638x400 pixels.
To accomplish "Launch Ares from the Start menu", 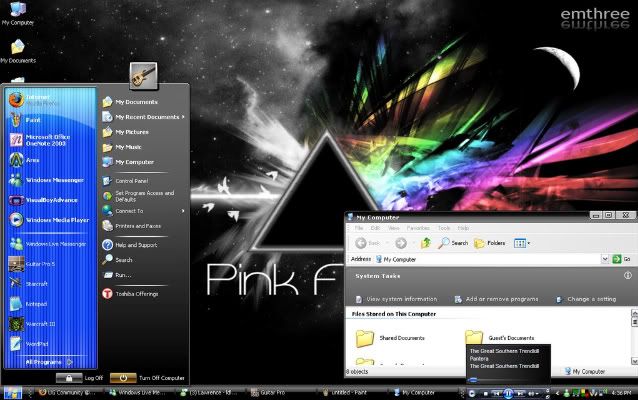I will click(x=51, y=160).
